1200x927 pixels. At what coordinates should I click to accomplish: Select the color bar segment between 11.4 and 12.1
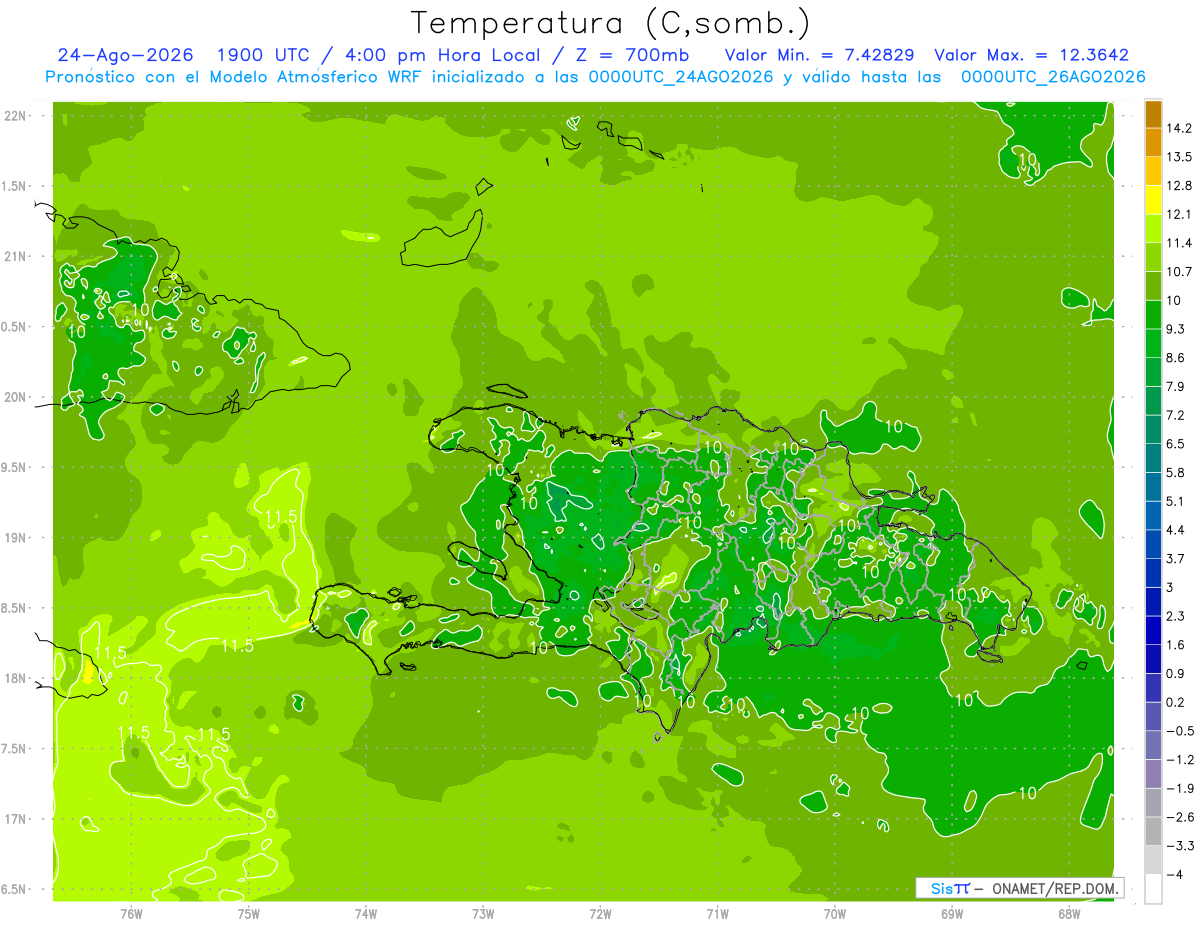1153,229
